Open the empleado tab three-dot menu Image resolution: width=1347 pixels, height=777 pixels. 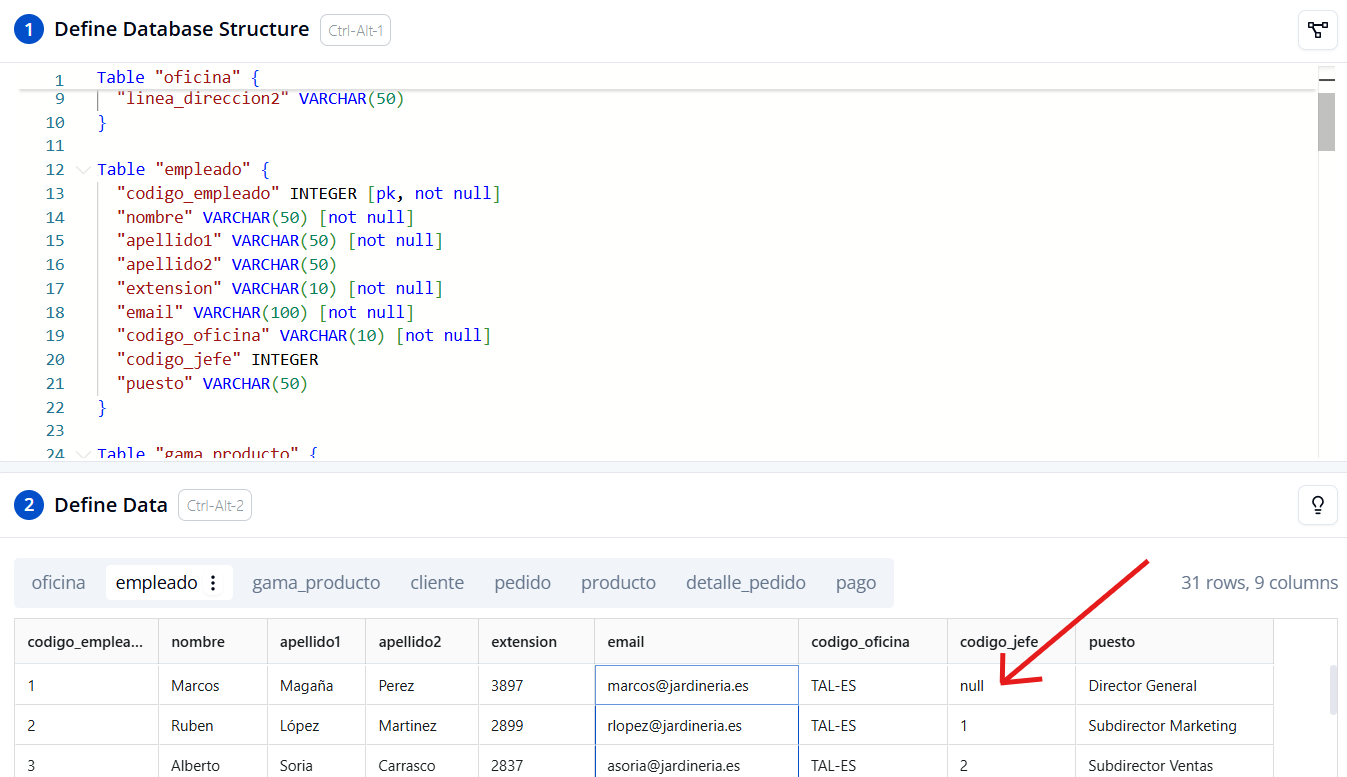coord(212,583)
